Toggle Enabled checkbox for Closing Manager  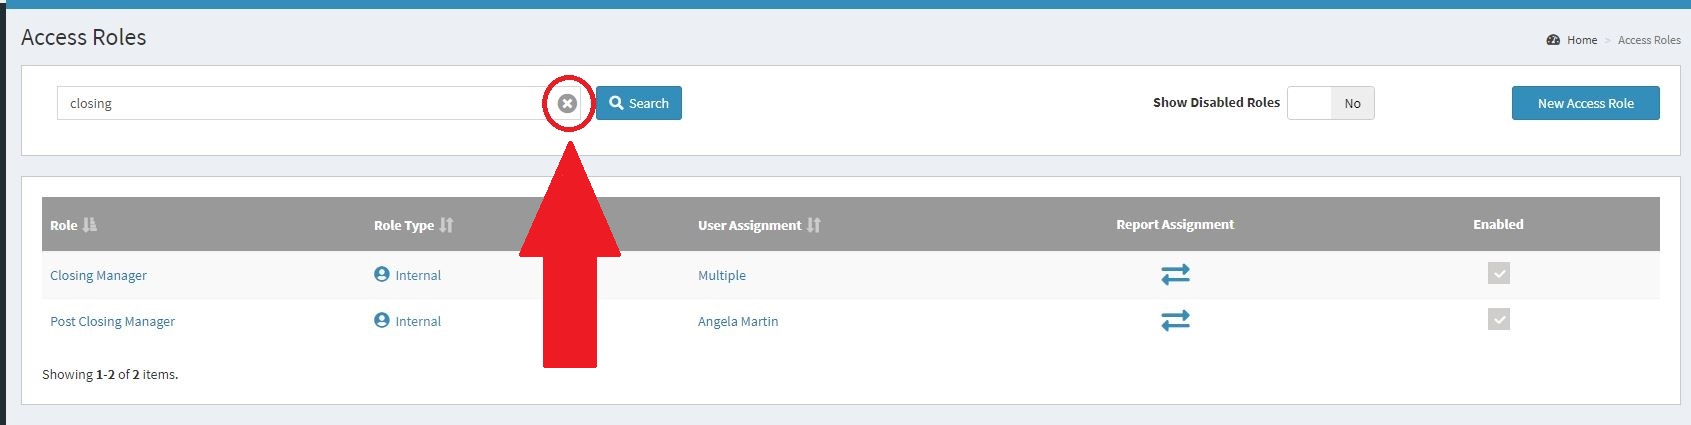point(1498,273)
